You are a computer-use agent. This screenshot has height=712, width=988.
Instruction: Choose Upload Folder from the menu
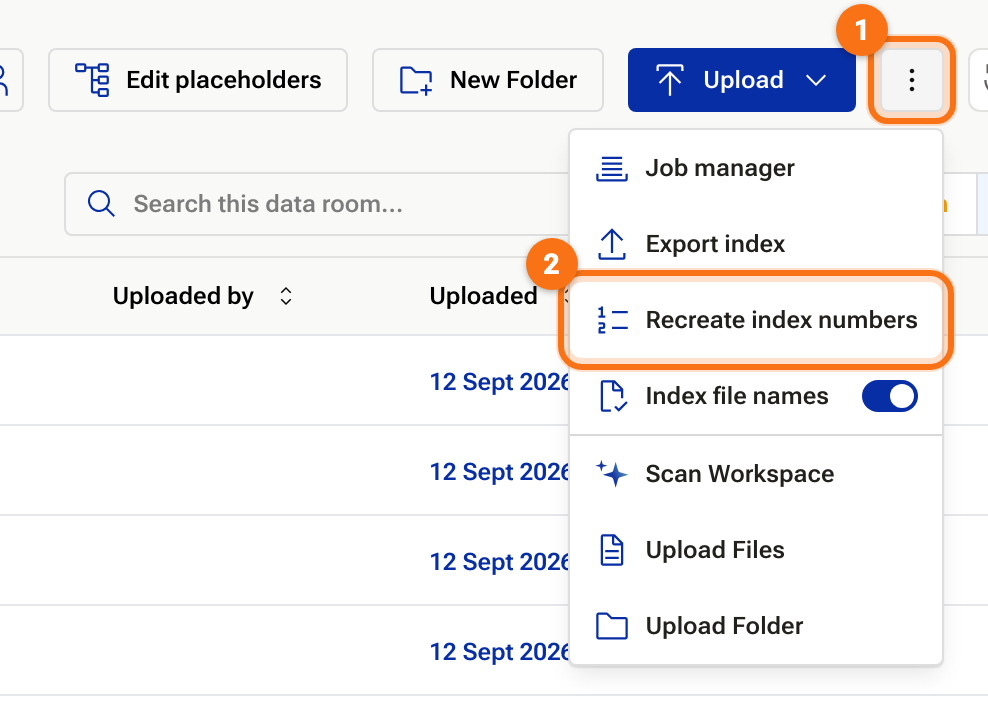[x=756, y=626]
